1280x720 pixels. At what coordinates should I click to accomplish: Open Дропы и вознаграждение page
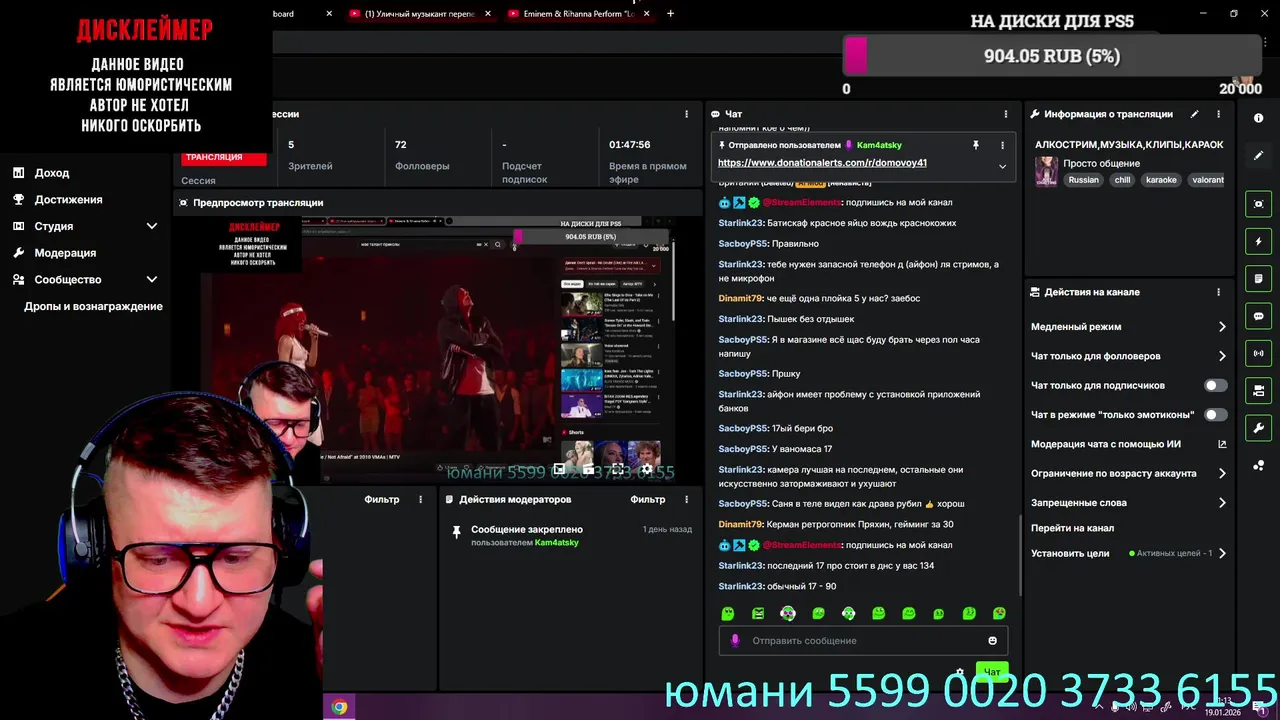pyautogui.click(x=93, y=306)
